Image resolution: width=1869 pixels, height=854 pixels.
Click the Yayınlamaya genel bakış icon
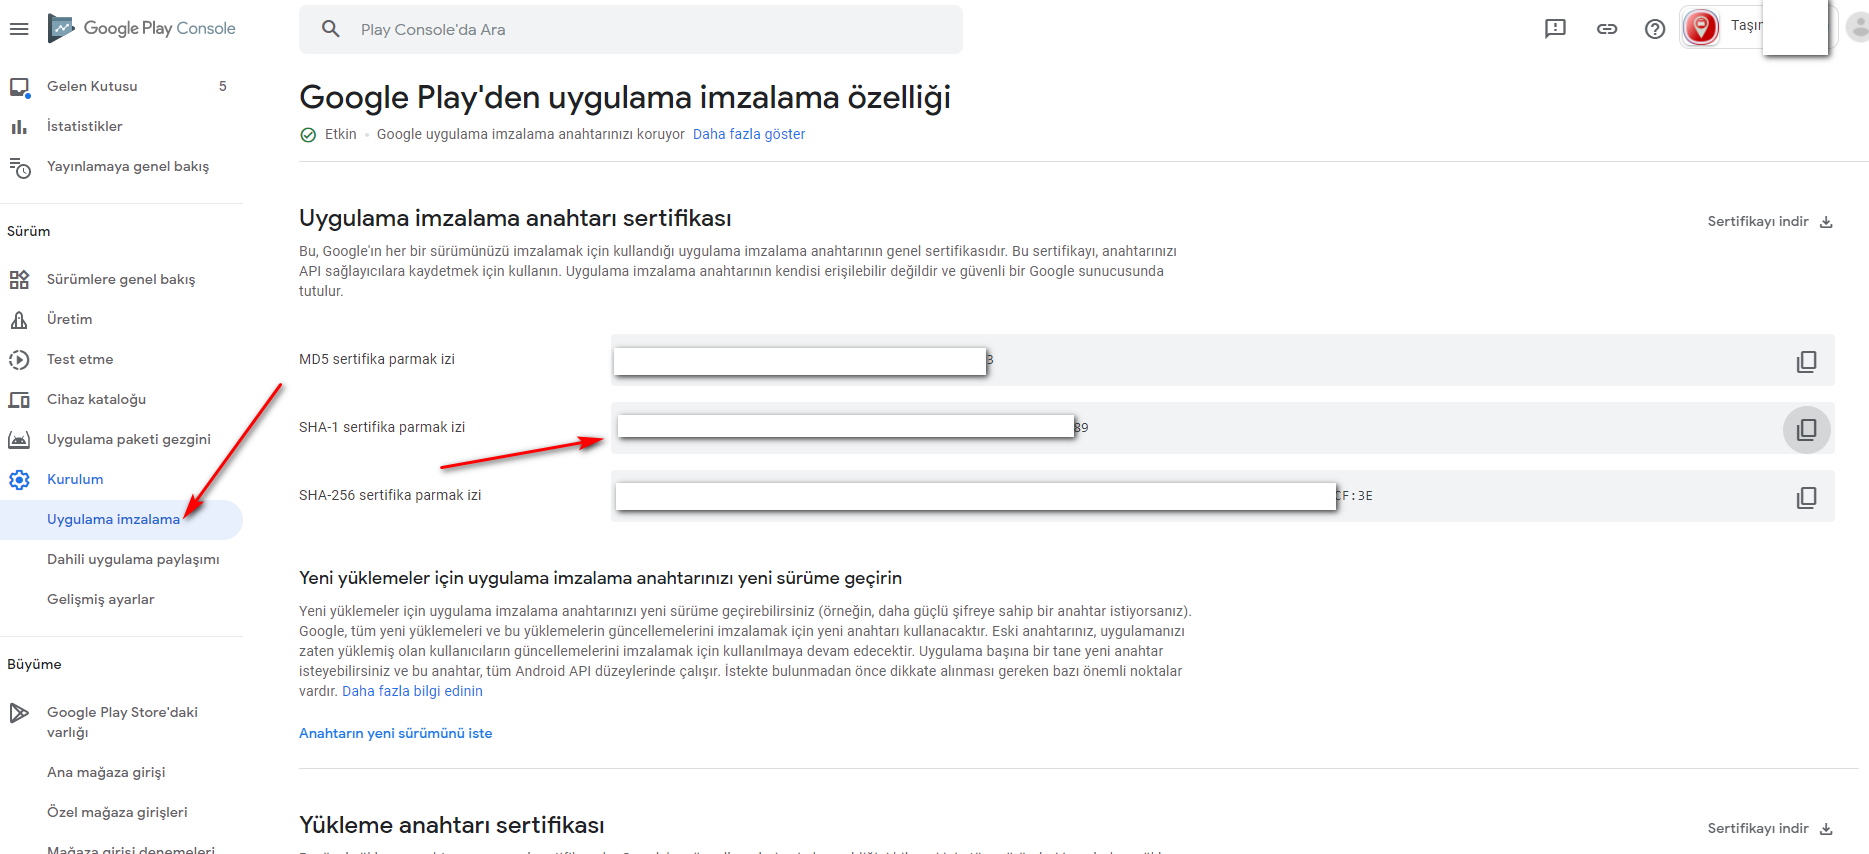[x=19, y=167]
